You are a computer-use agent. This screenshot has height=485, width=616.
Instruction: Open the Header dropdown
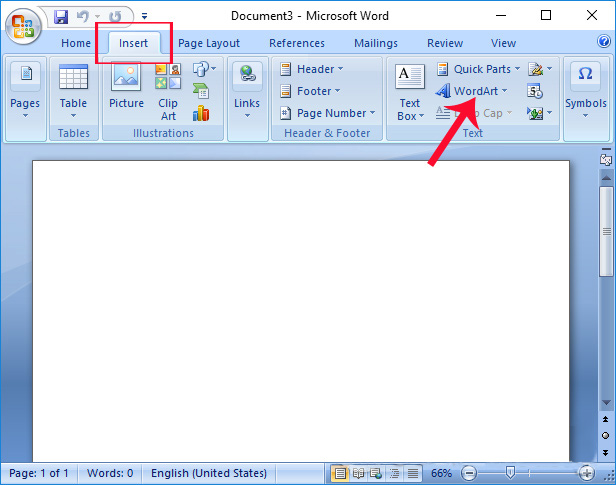click(x=312, y=69)
